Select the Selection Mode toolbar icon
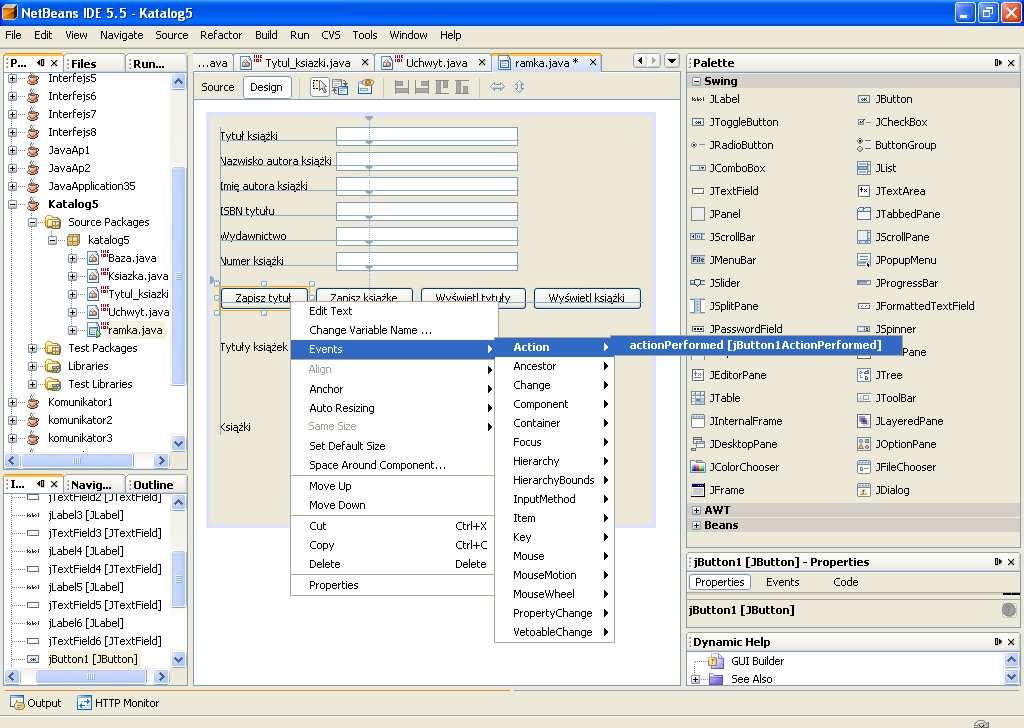Viewport: 1024px width, 728px height. [319, 87]
